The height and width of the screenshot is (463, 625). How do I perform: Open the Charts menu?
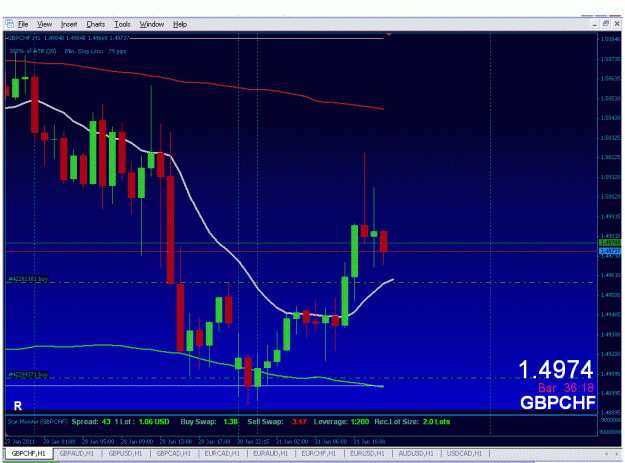pos(96,24)
